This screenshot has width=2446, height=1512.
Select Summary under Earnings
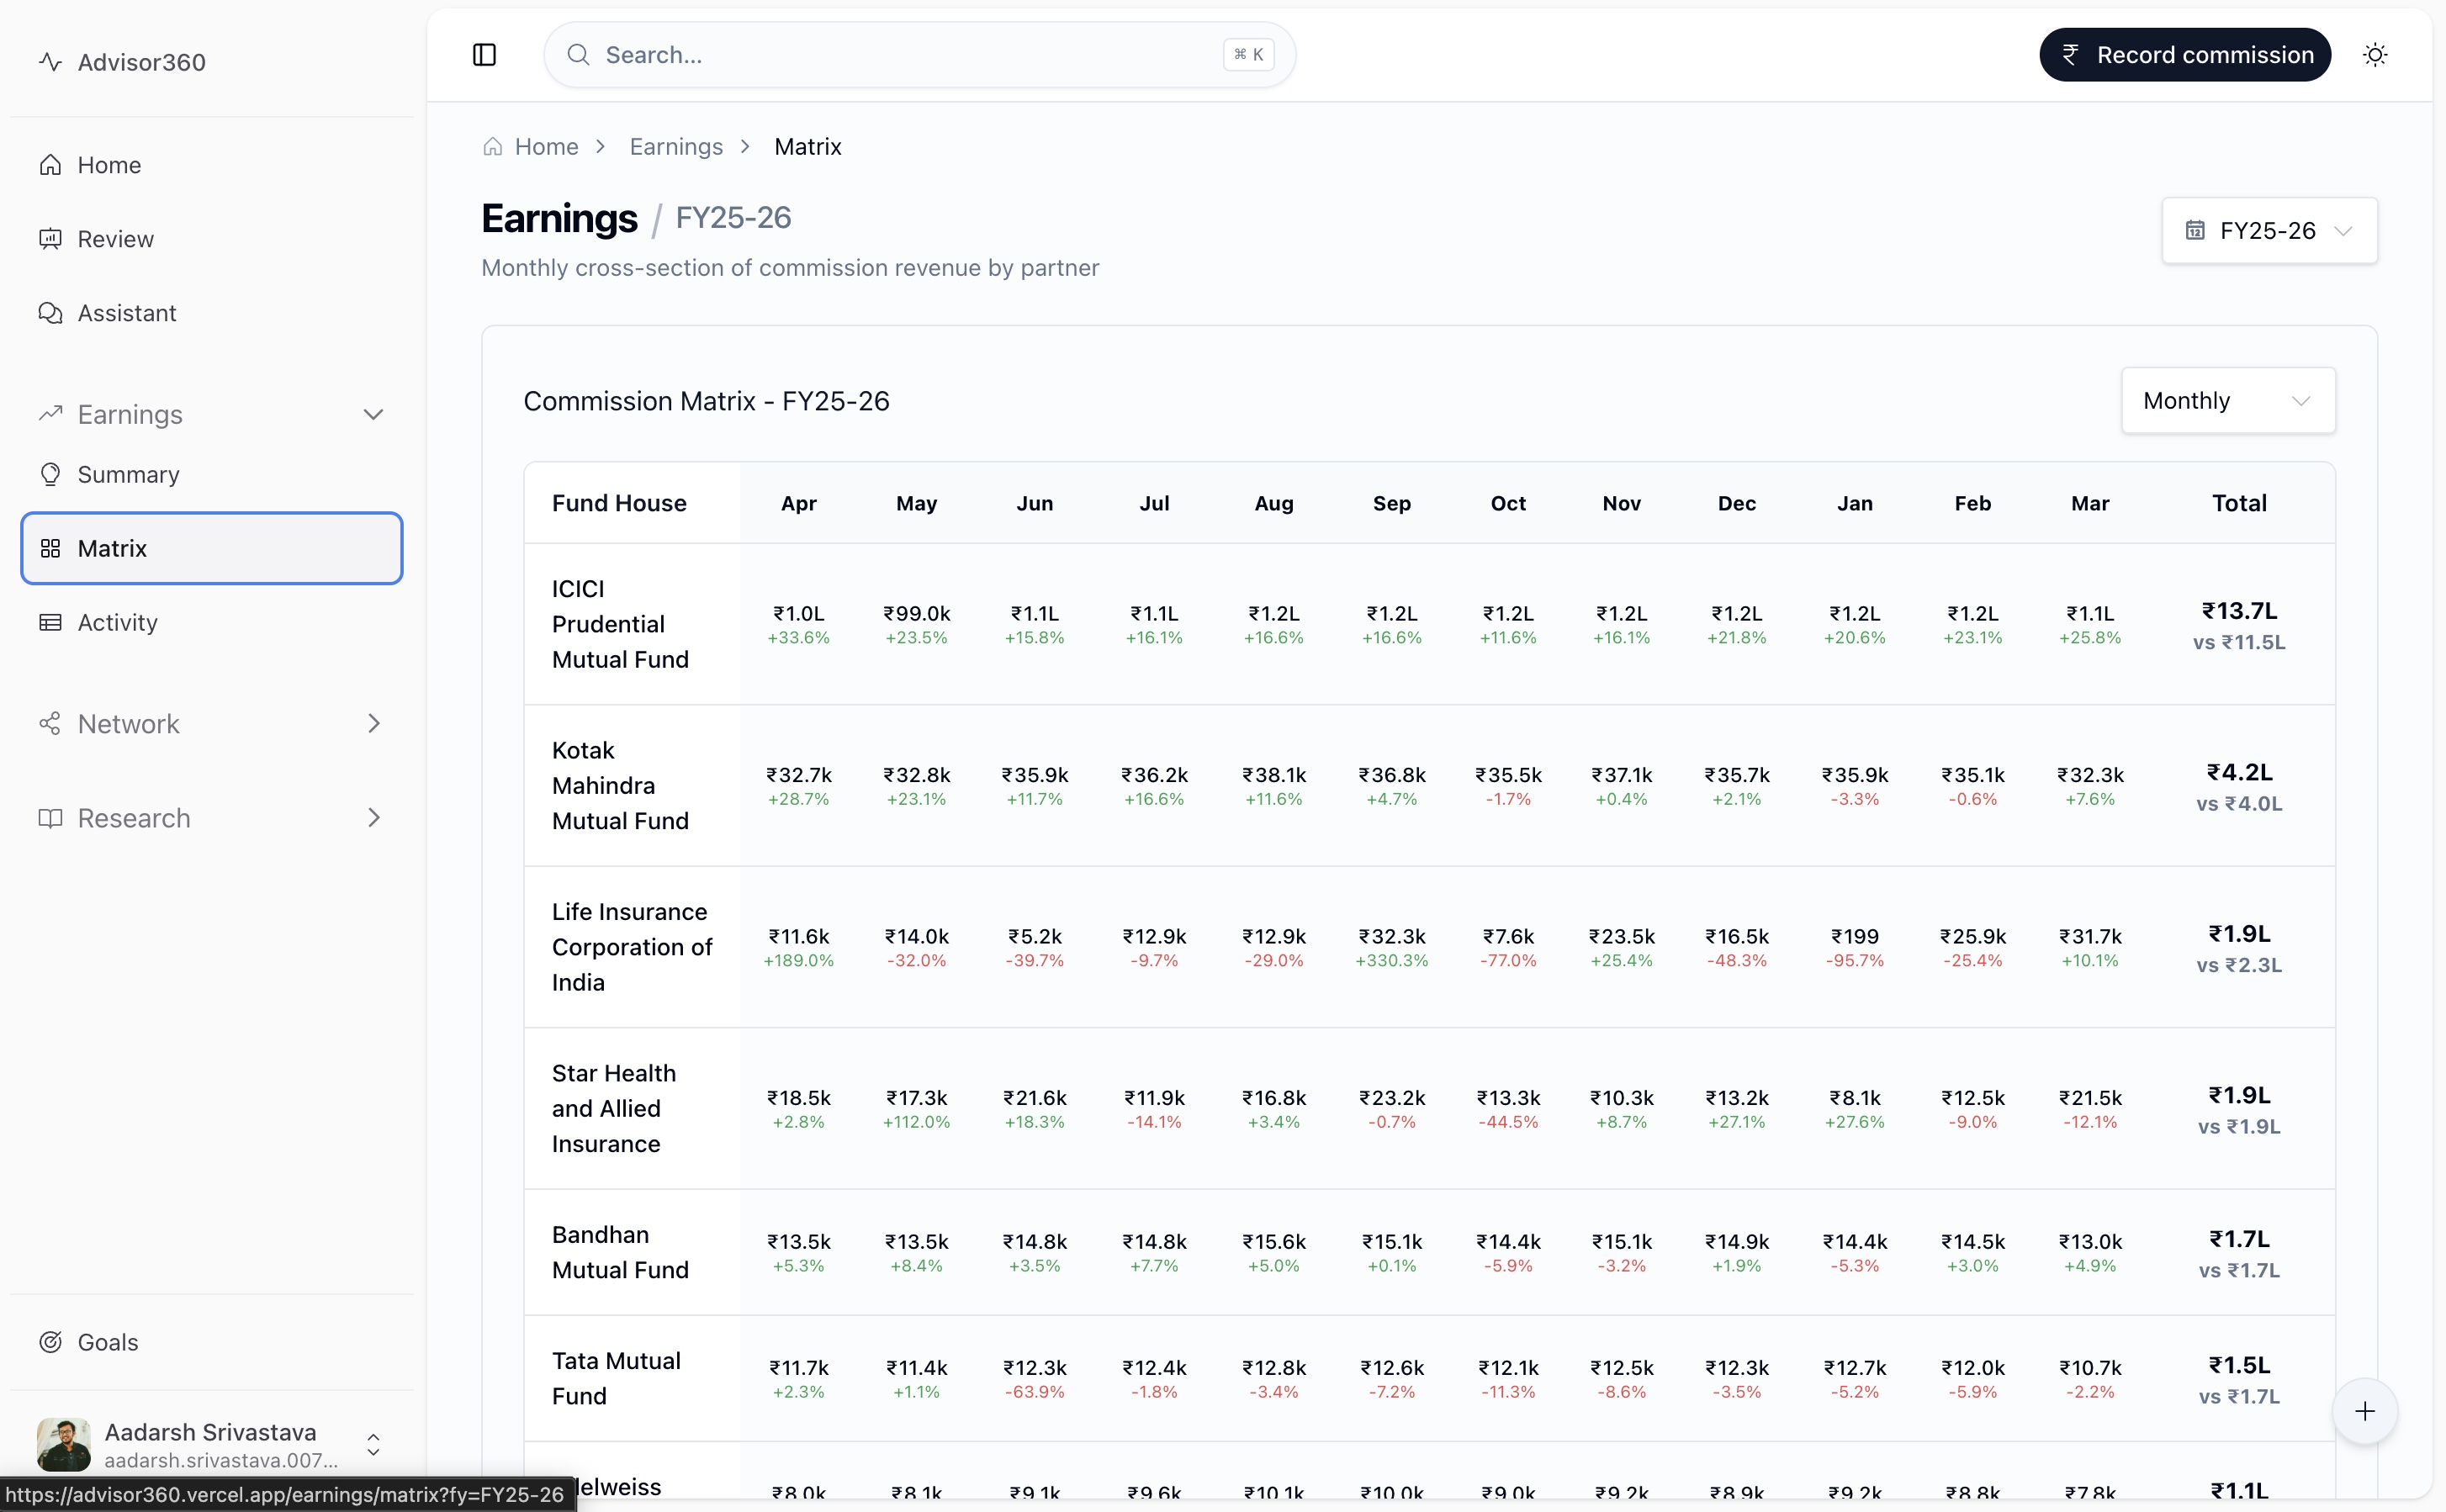point(211,474)
